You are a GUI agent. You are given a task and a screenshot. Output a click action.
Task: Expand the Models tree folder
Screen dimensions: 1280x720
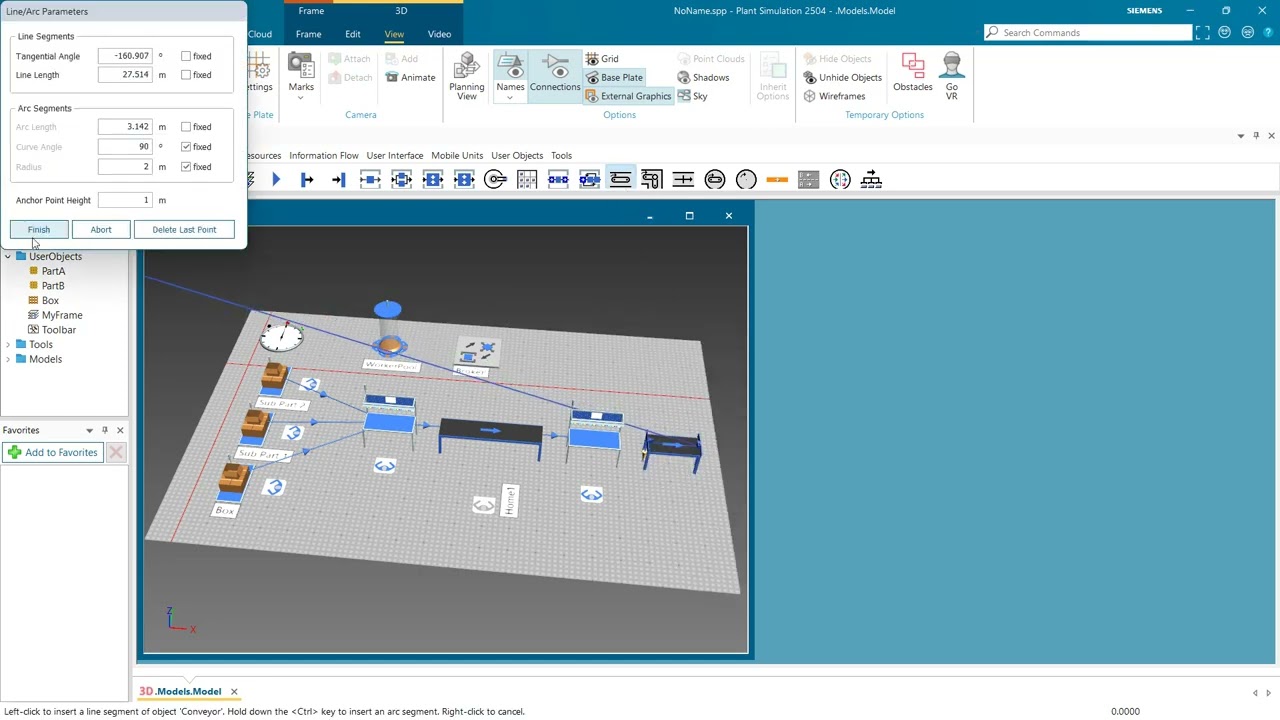click(x=8, y=359)
